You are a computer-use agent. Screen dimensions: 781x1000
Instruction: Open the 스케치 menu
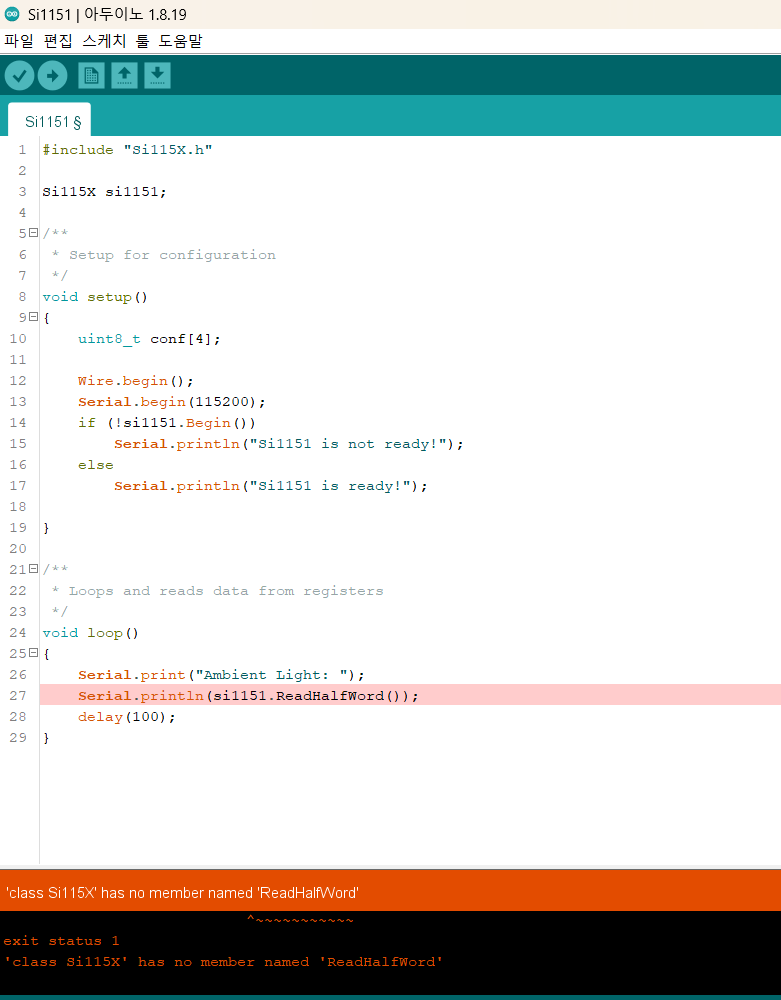[x=103, y=42]
